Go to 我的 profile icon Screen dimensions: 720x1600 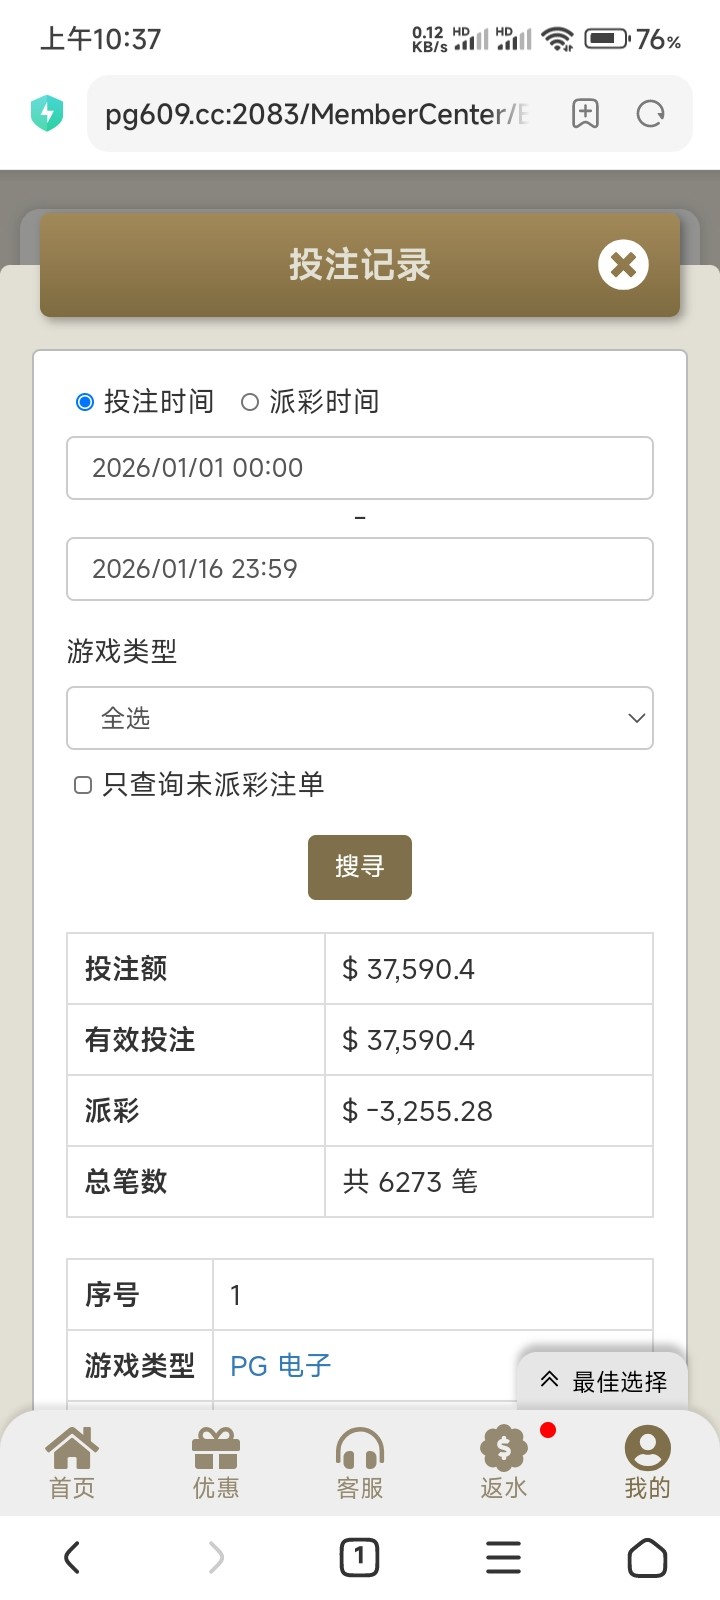(x=647, y=1448)
